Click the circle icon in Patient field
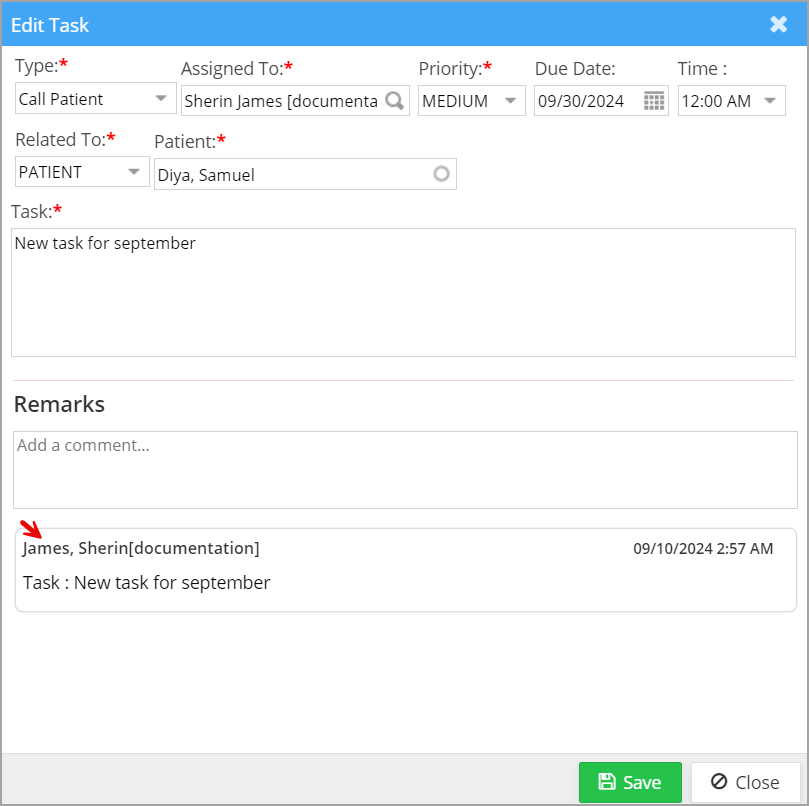 point(441,174)
